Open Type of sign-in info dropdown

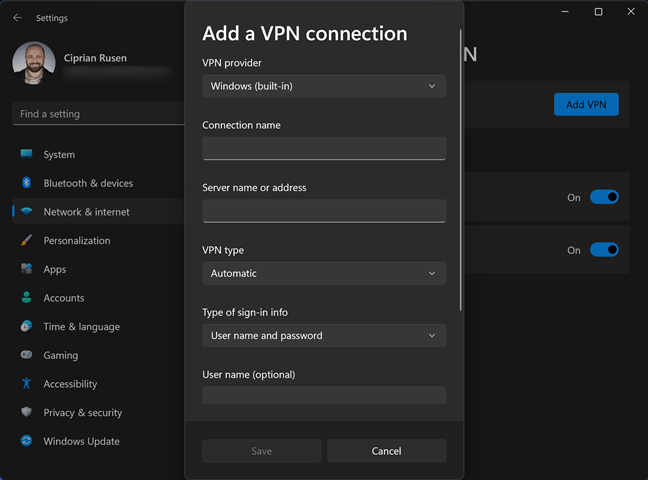point(324,335)
